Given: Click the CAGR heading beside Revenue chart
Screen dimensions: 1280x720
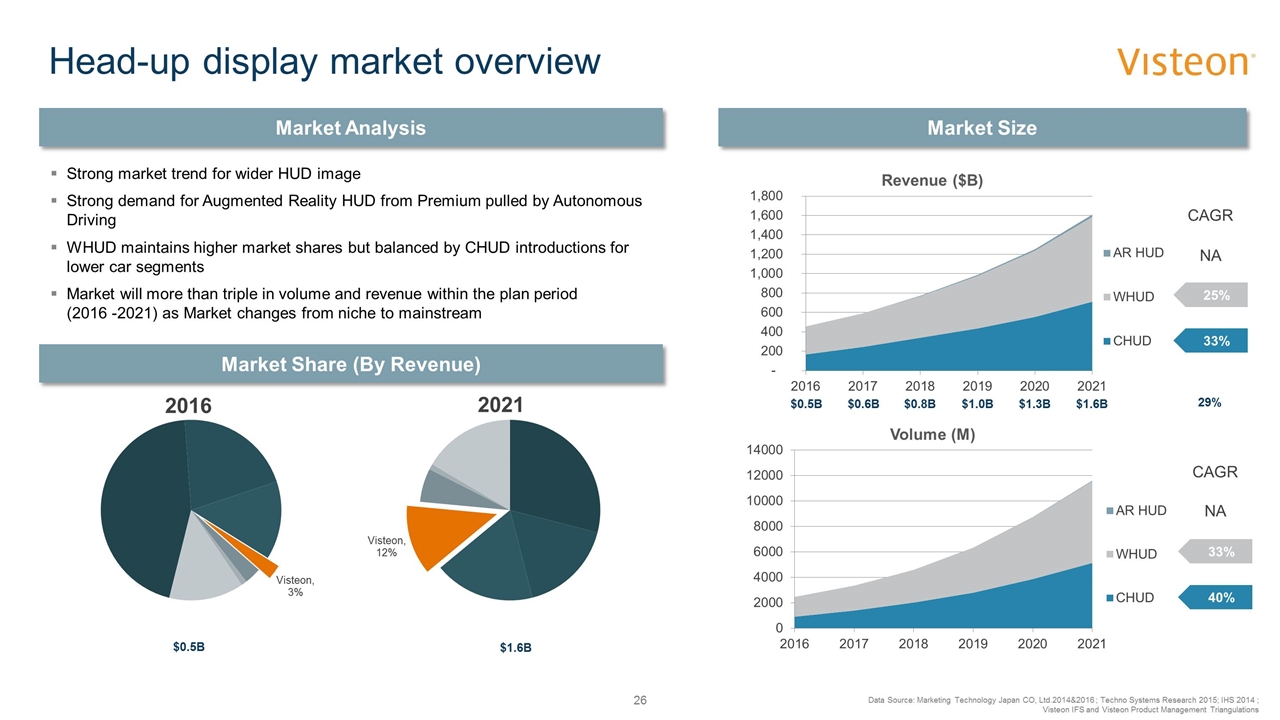Looking at the screenshot, I should pos(1210,215).
